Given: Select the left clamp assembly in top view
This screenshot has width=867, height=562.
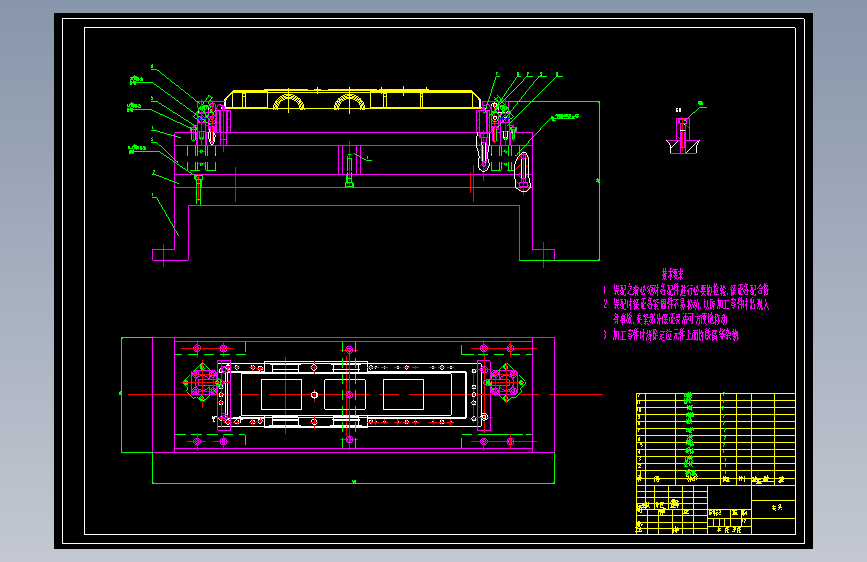Looking at the screenshot, I should click(203, 382).
